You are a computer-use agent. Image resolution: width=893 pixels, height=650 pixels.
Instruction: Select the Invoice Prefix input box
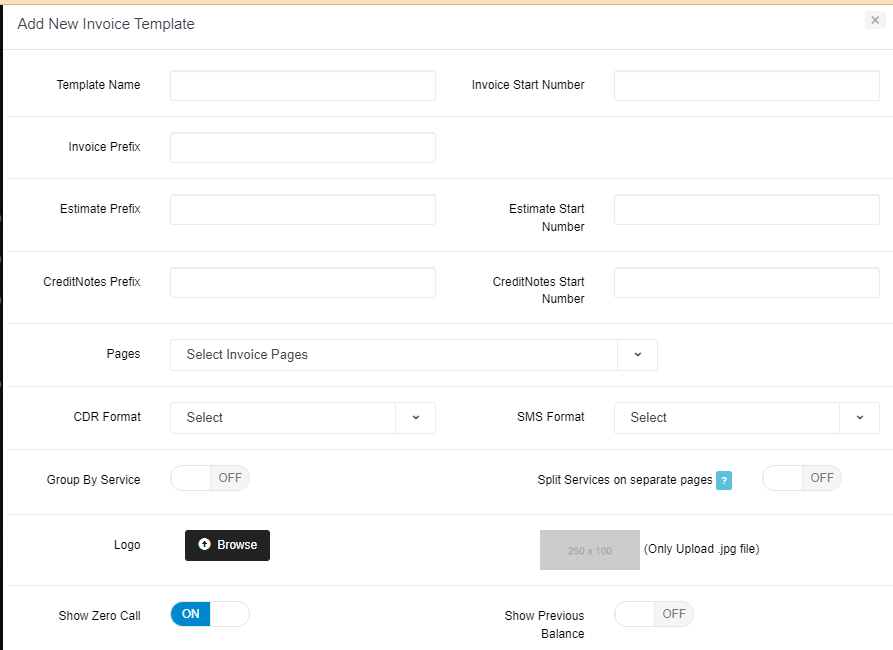coord(302,148)
